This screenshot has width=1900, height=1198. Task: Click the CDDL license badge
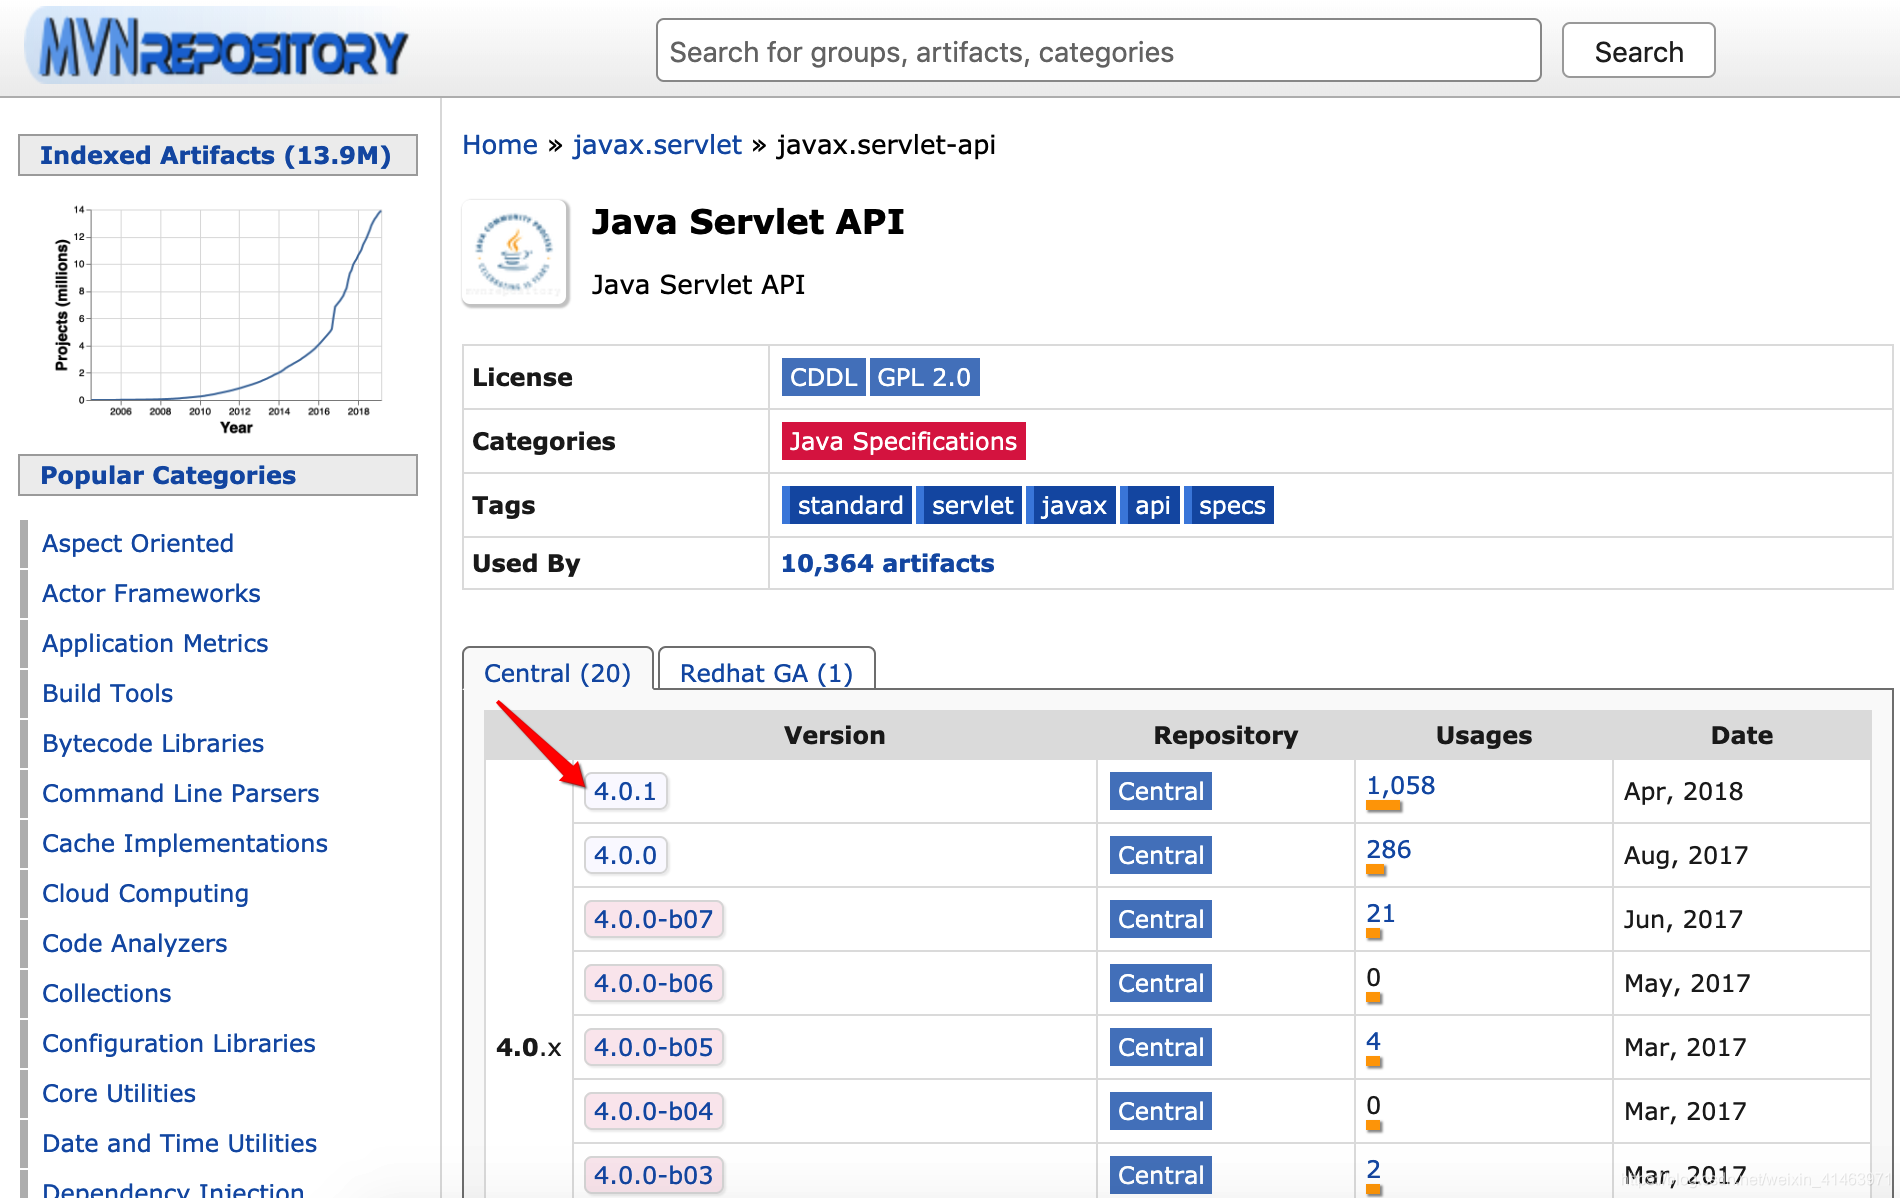[x=823, y=377]
